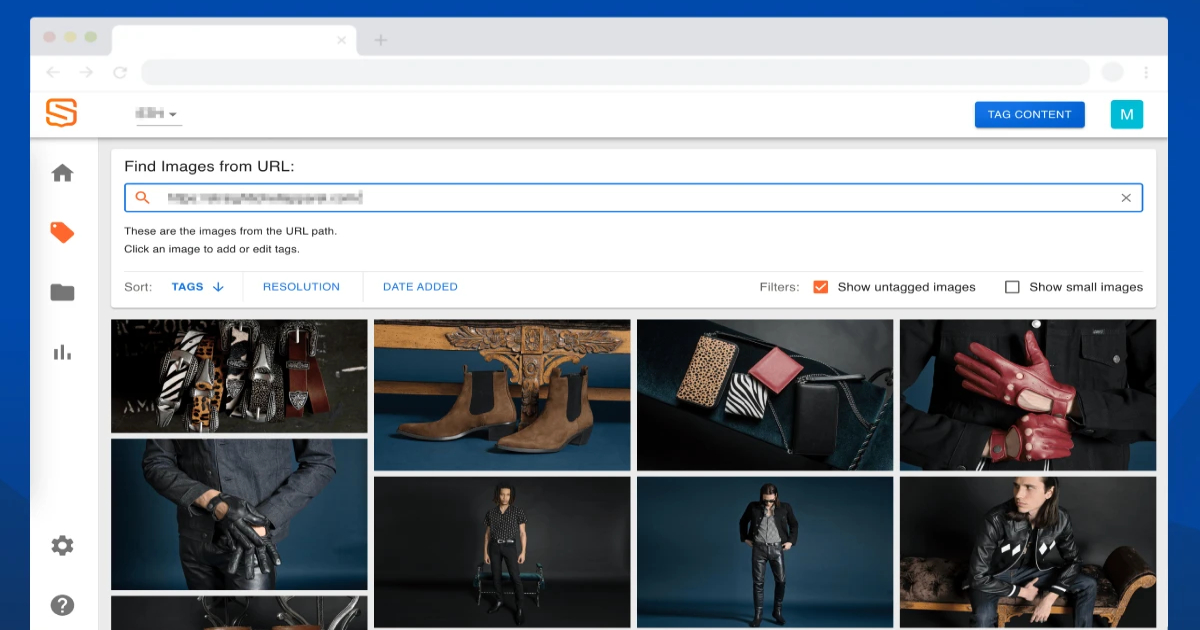Click the browser address bar
The image size is (1200, 630).
tap(615, 72)
